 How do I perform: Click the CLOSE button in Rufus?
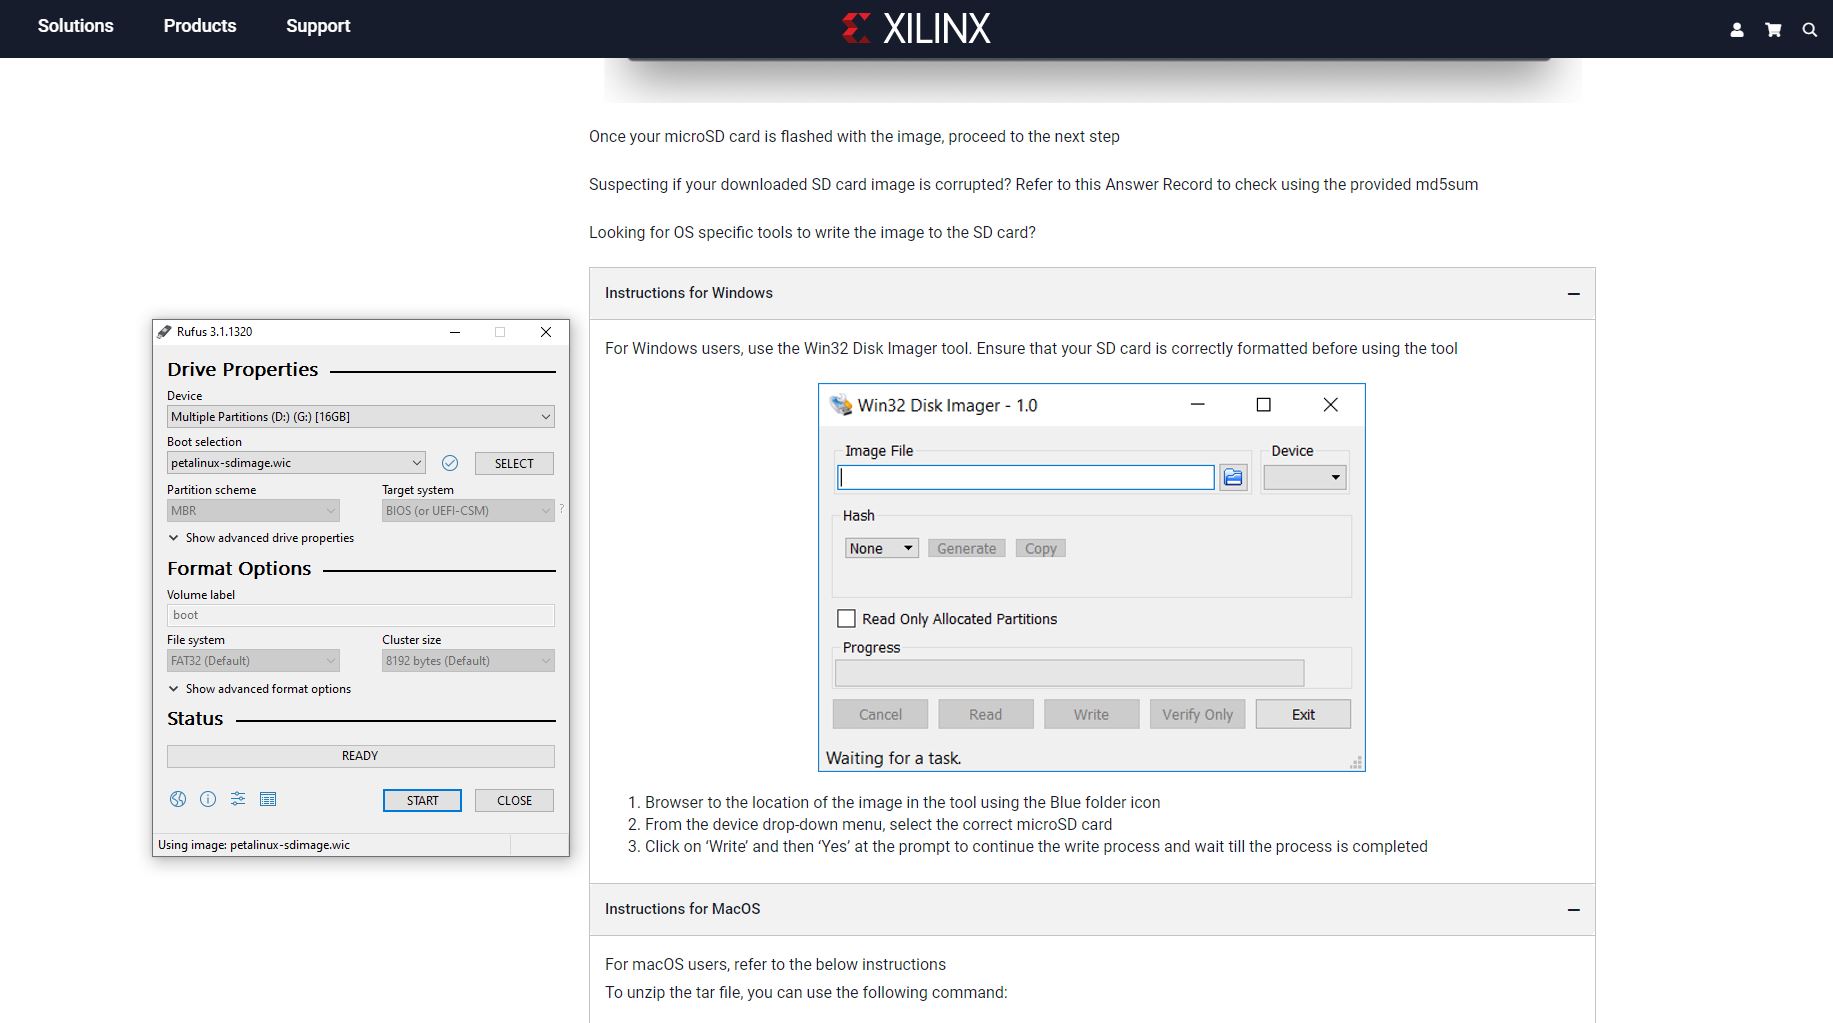point(514,800)
